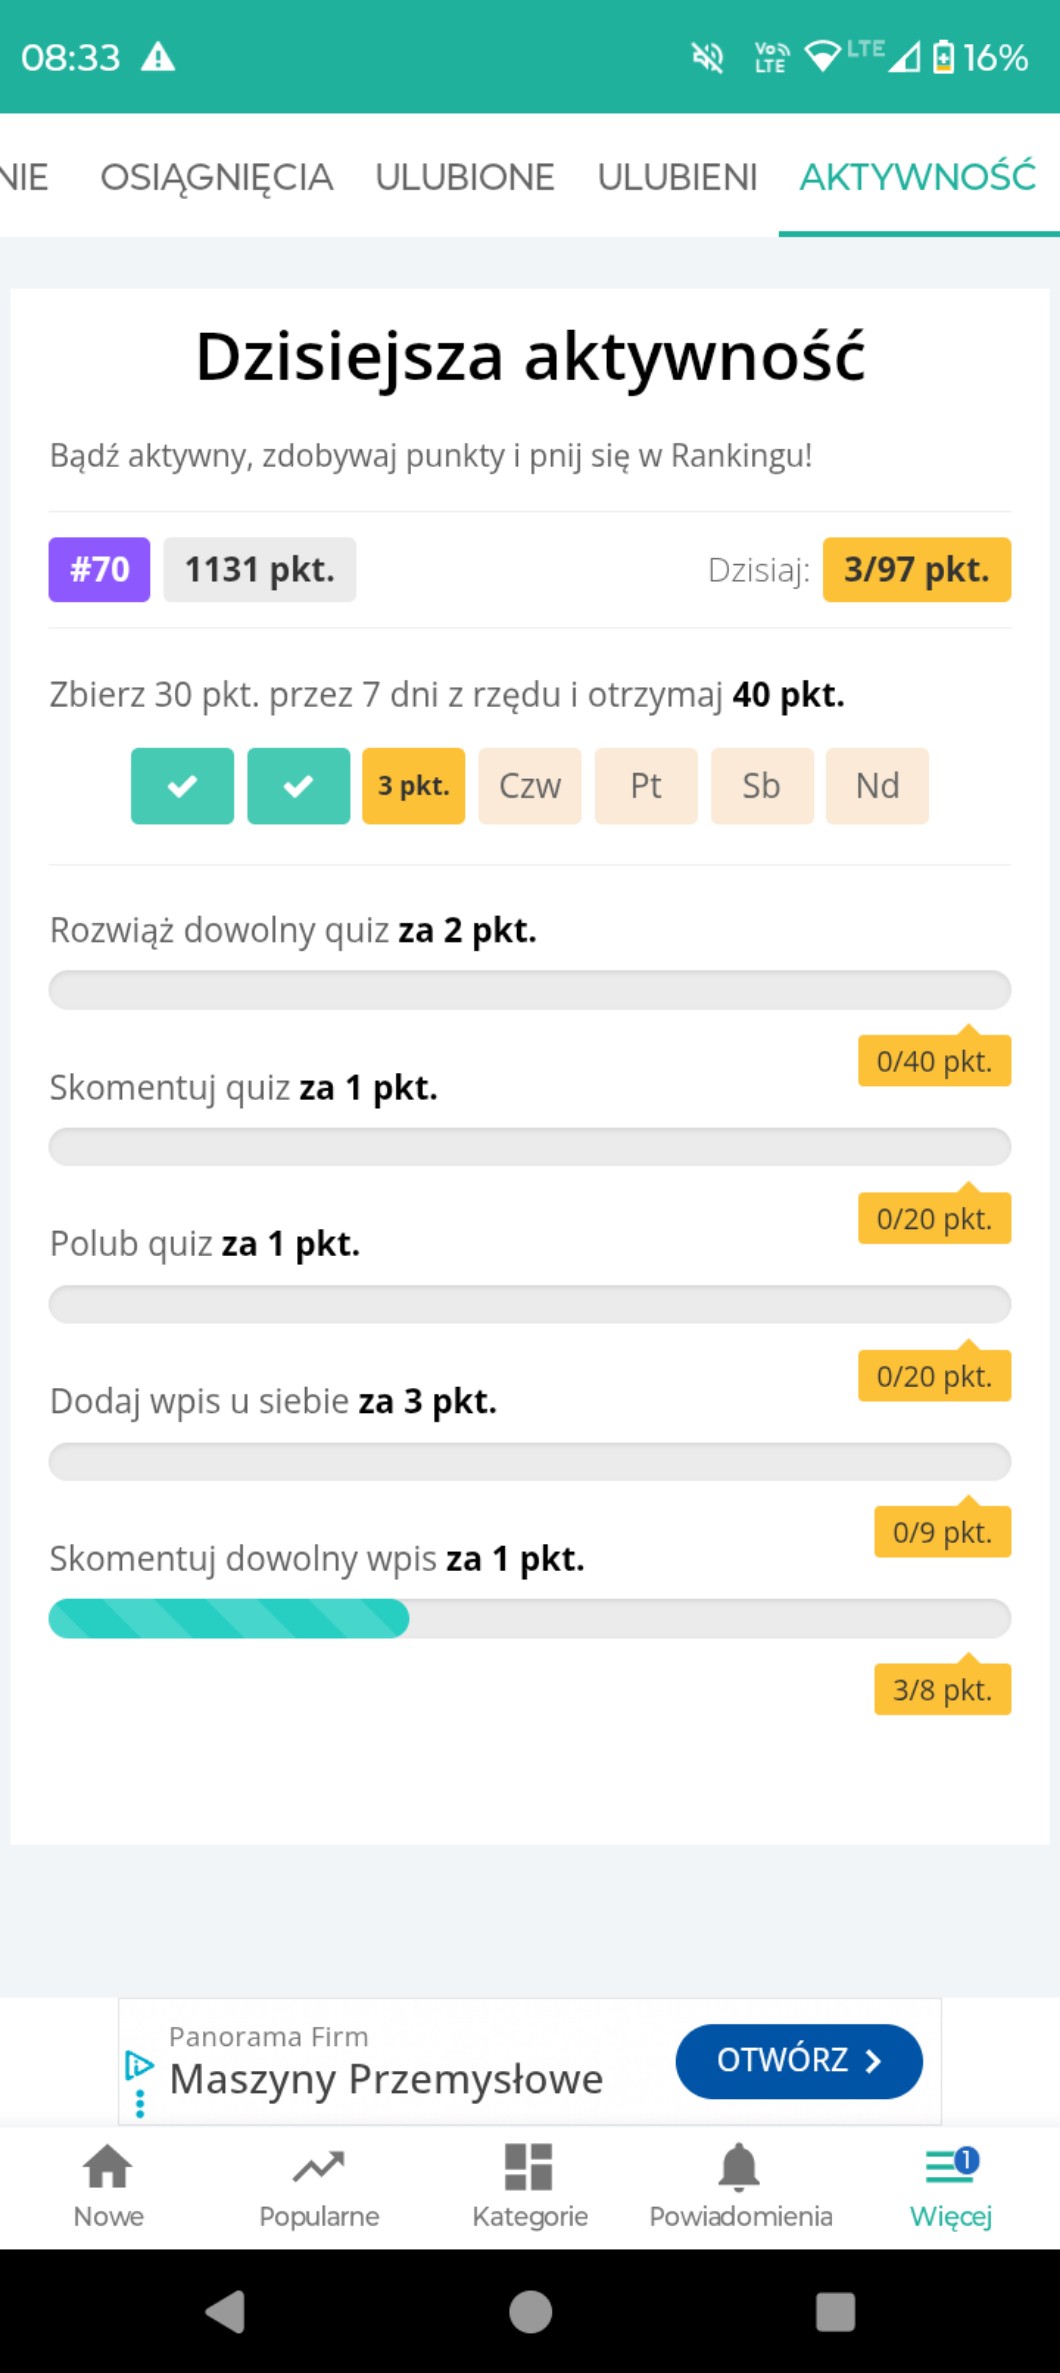
Task: Tap the Android back navigation button
Action: point(226,2311)
